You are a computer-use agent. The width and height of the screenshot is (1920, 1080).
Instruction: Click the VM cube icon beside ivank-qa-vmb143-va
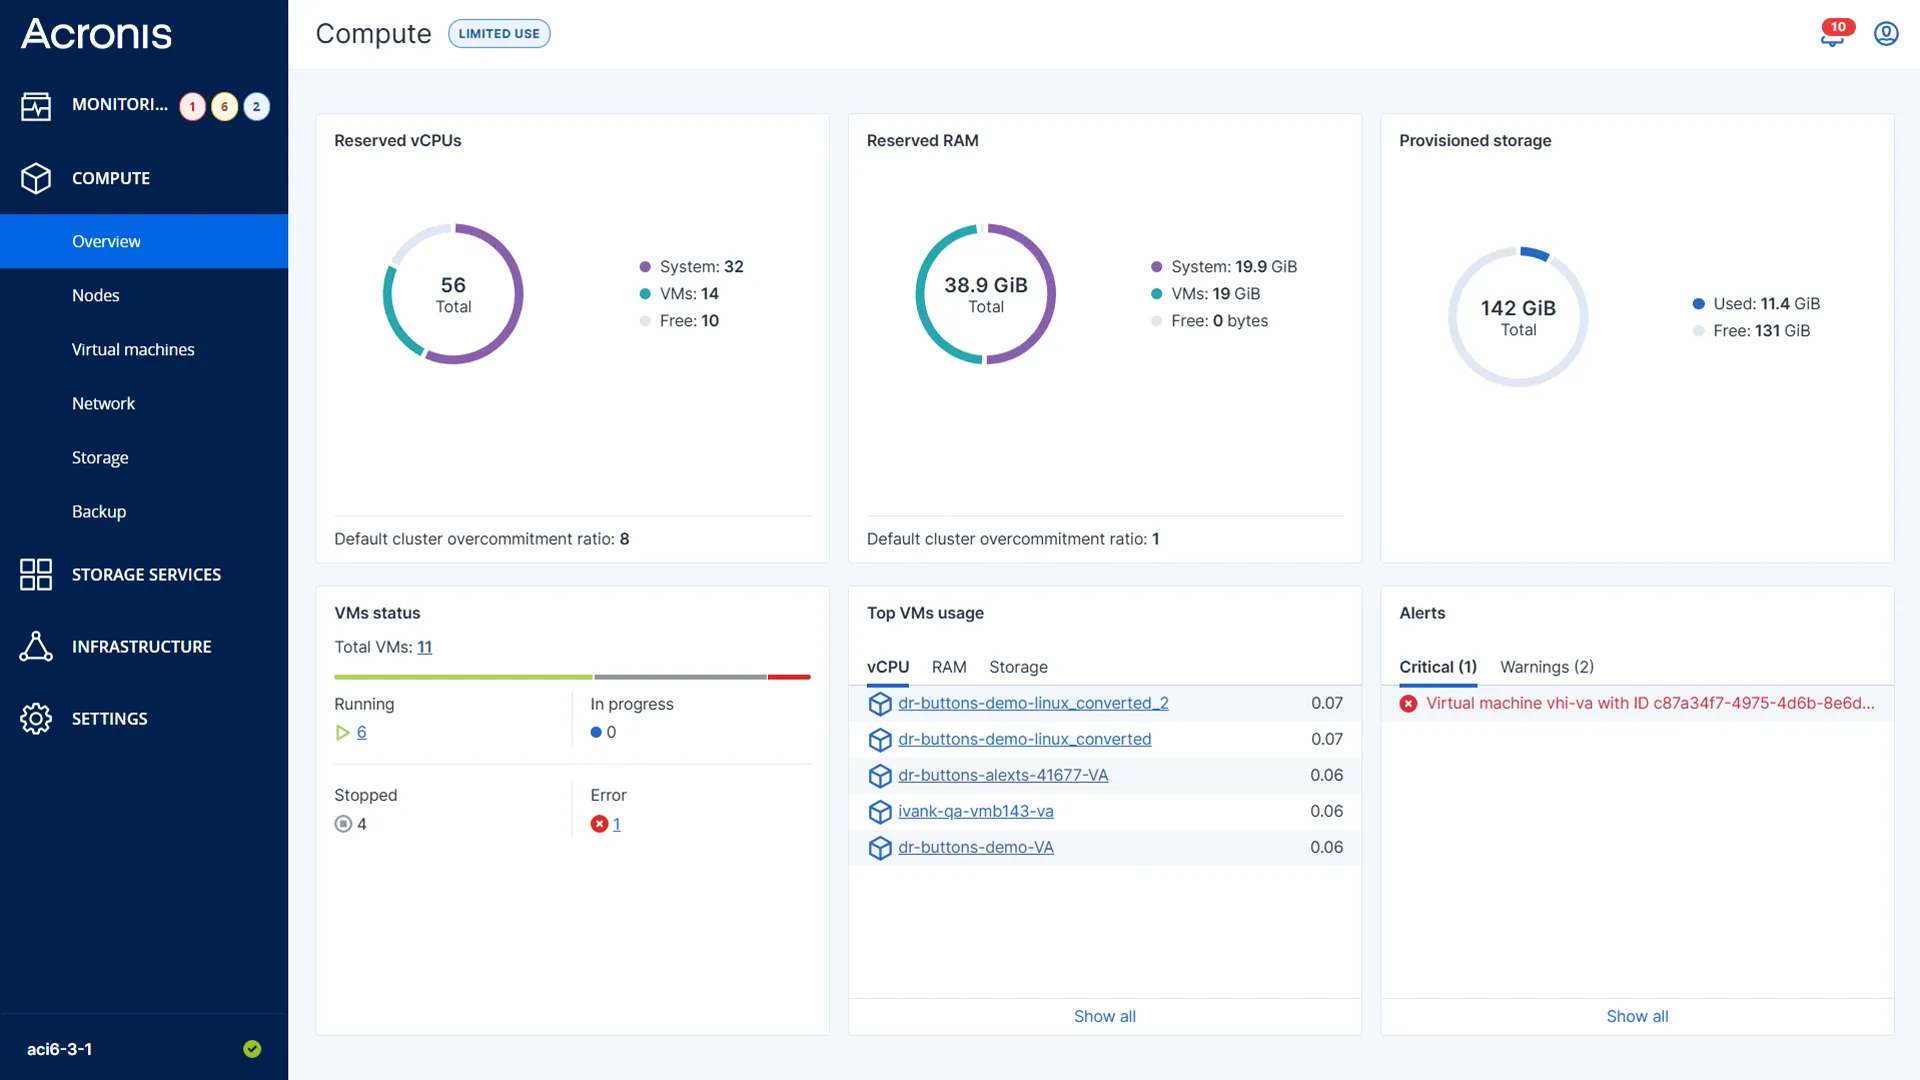click(x=880, y=812)
